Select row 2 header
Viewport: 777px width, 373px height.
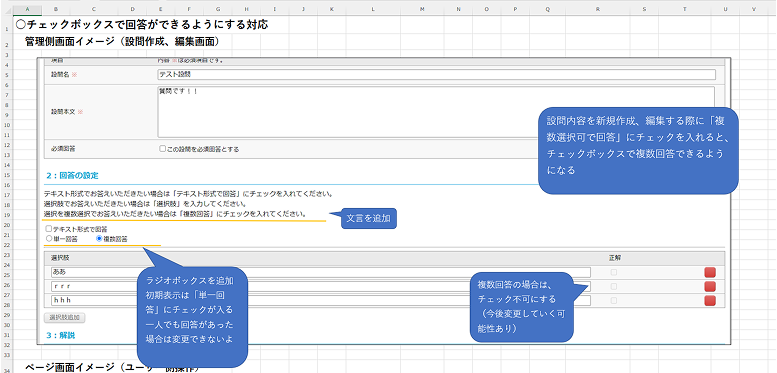[6, 42]
